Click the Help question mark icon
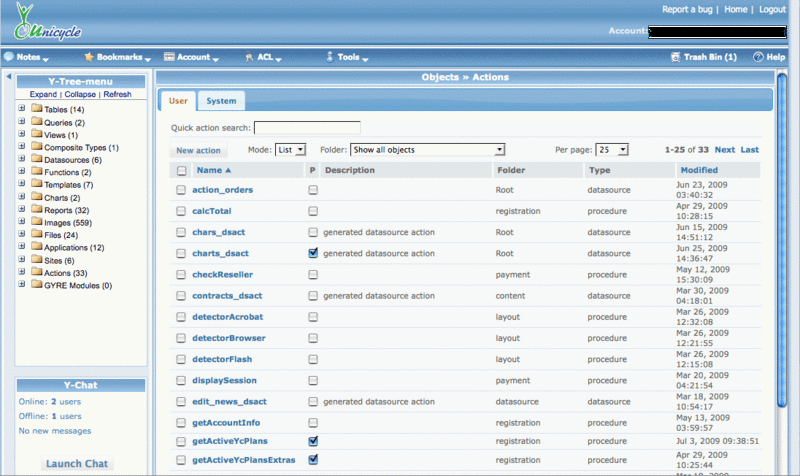The height and width of the screenshot is (476, 800). [x=758, y=58]
